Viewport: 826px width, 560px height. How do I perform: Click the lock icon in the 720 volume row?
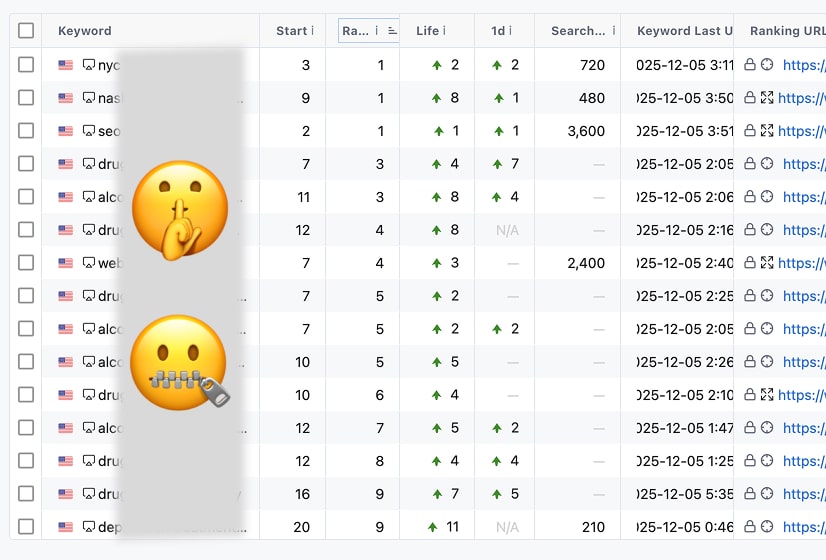750,65
